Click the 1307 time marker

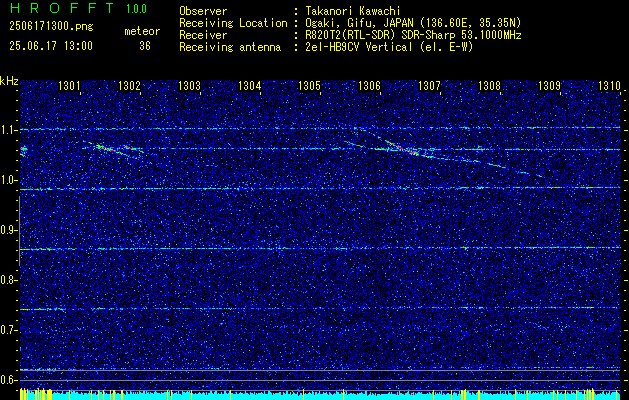(x=430, y=85)
